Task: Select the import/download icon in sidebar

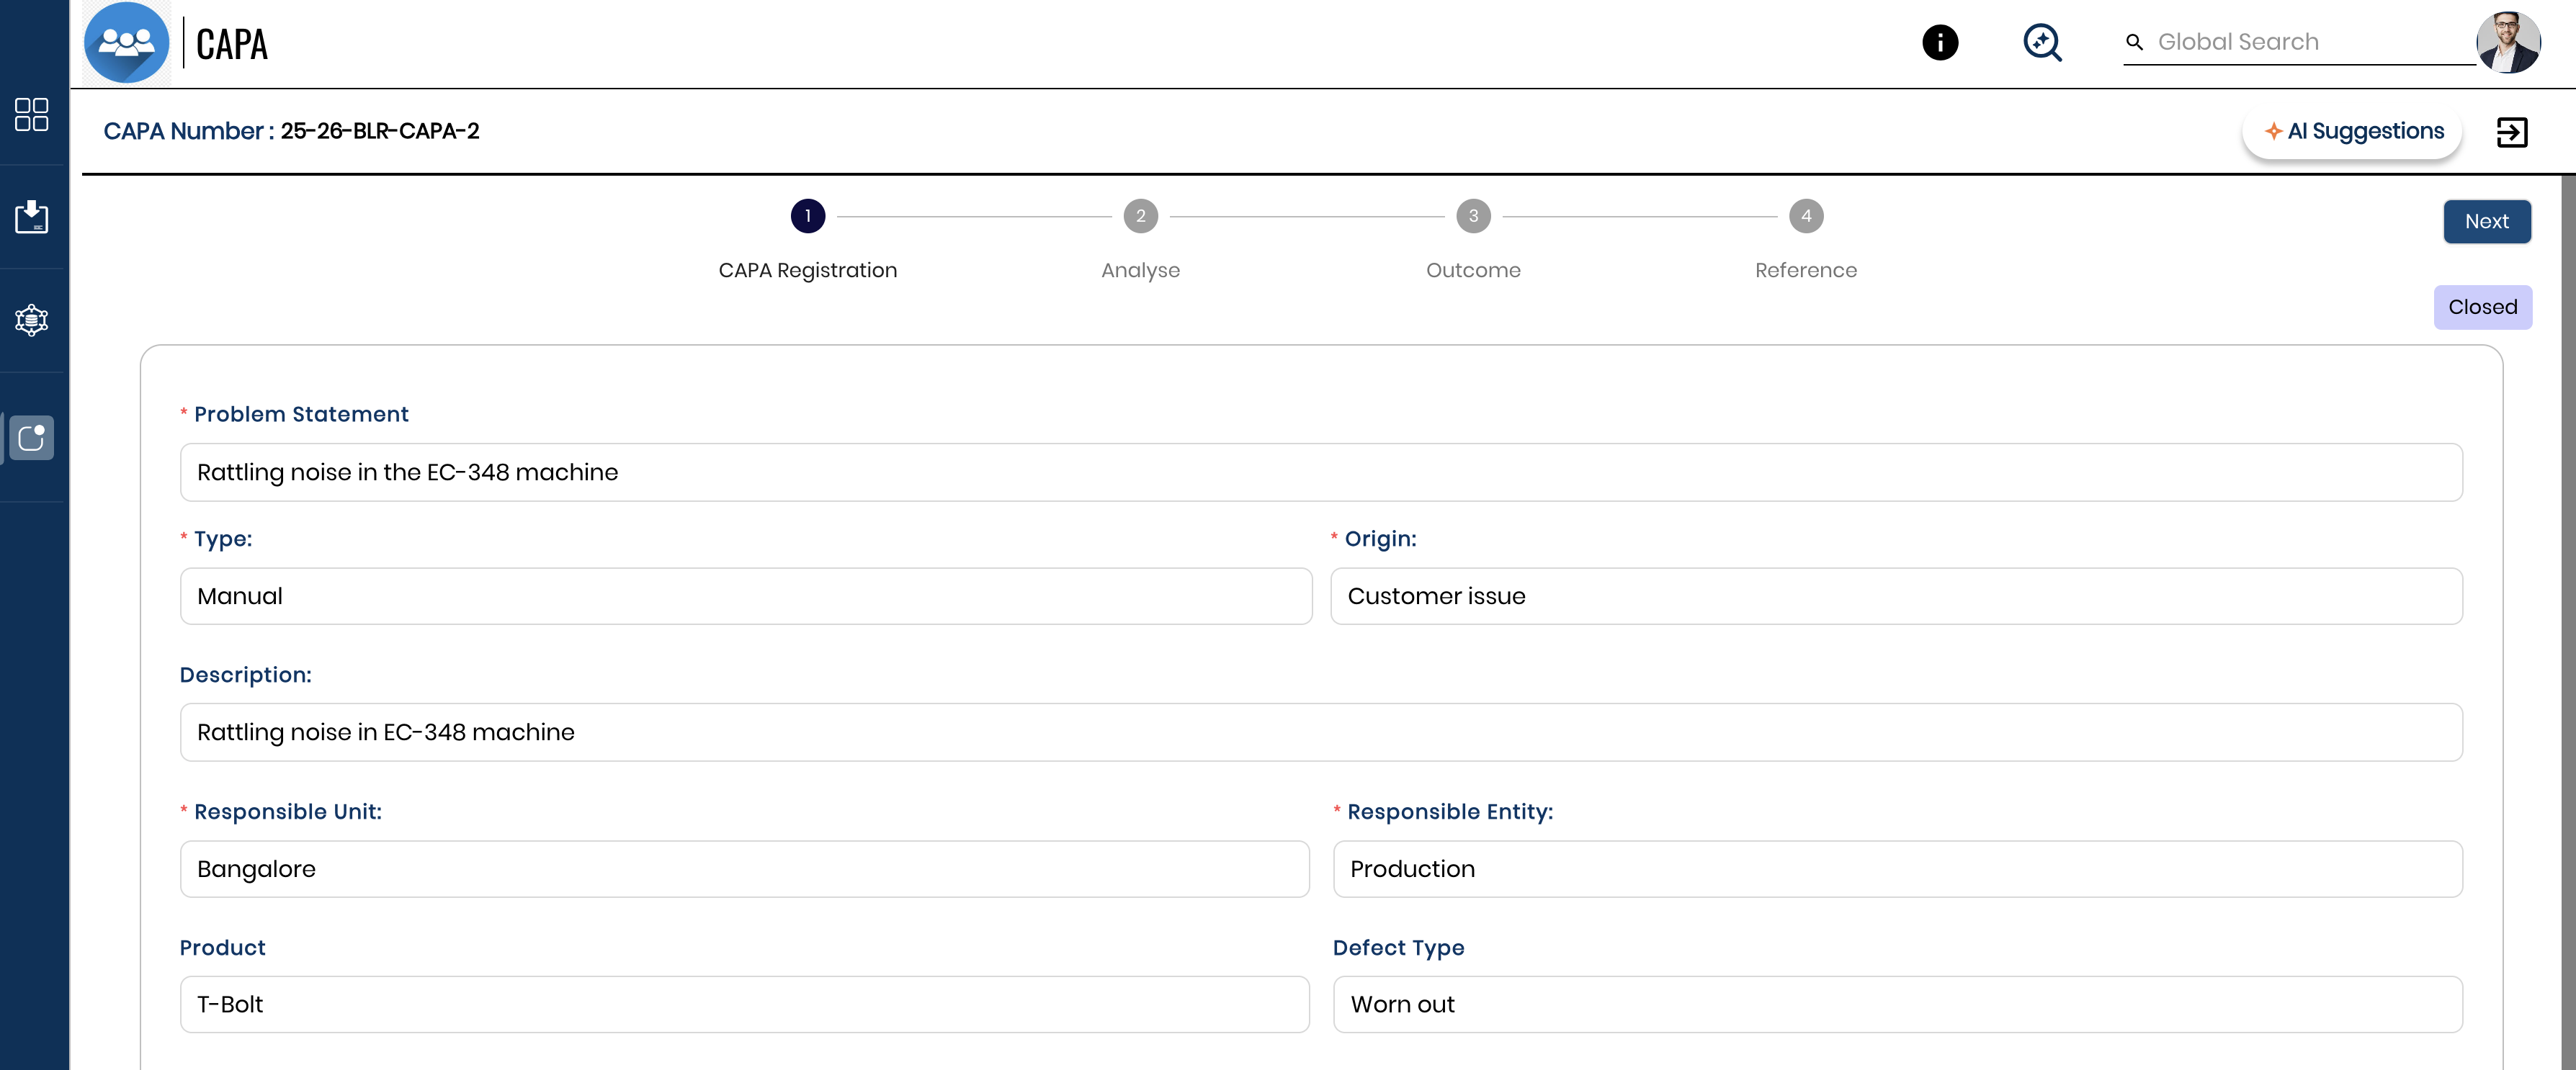Action: [31, 217]
